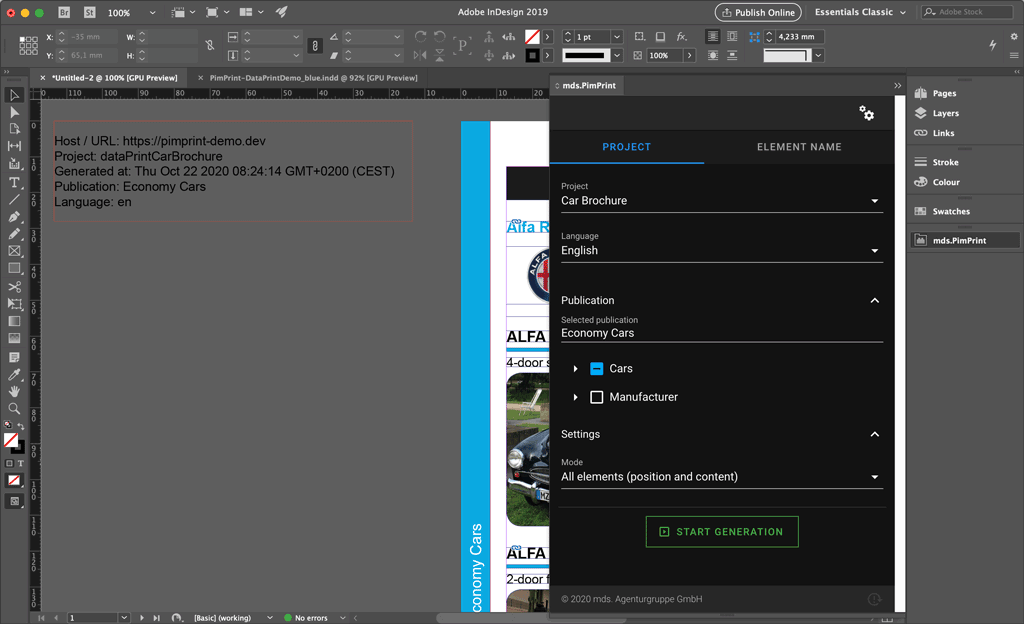Open Mode dropdown All elements
The width and height of the screenshot is (1024, 624).
[722, 477]
